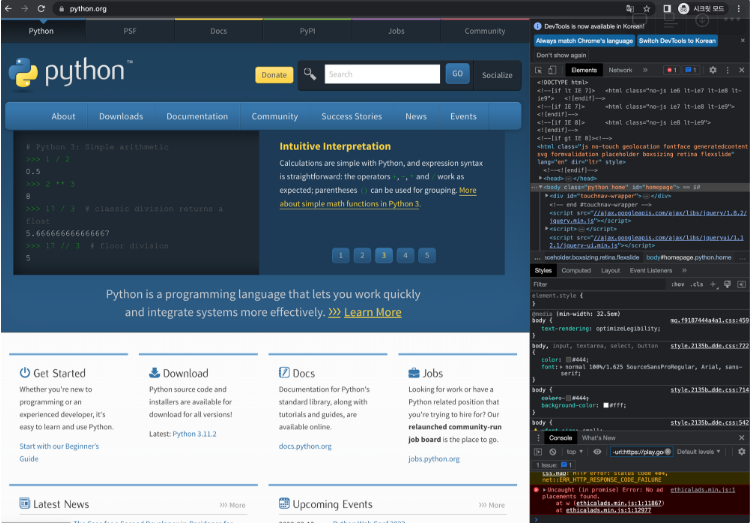Close the console drawer
This screenshot has height=524, width=751.
[741, 438]
